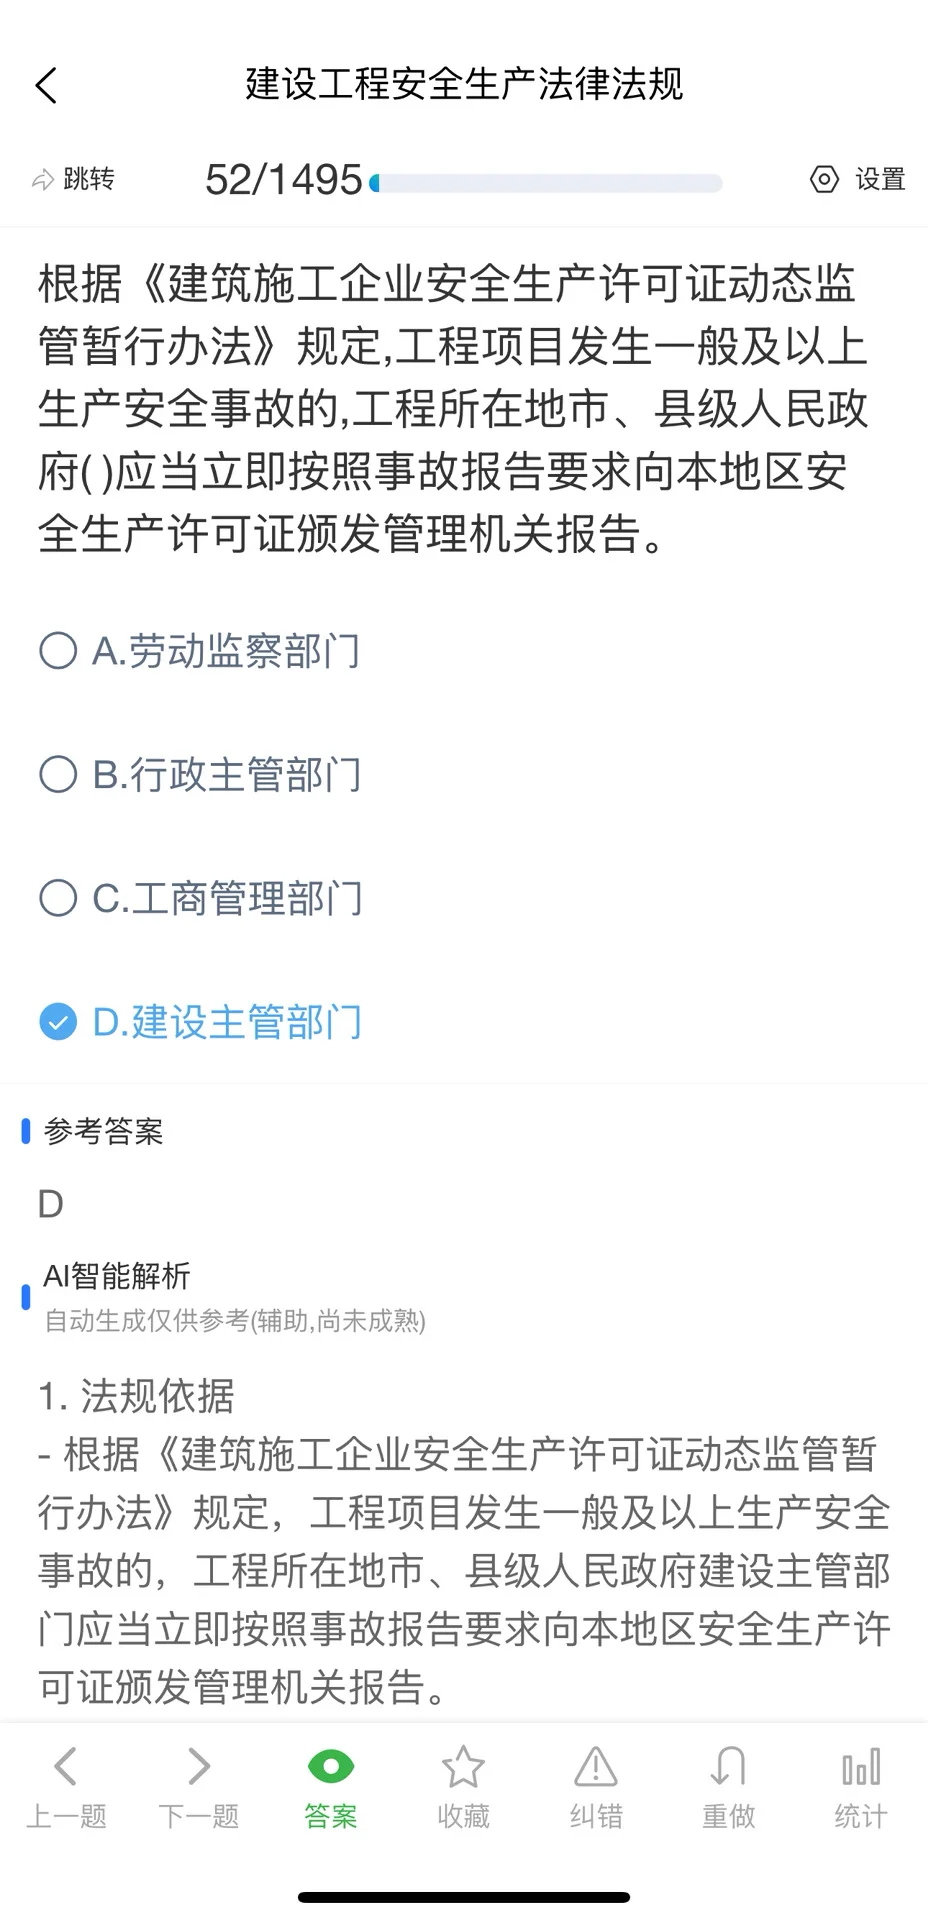Go to next question with 下一题 arrow
The height and width of the screenshot is (1920, 928).
click(x=199, y=1767)
